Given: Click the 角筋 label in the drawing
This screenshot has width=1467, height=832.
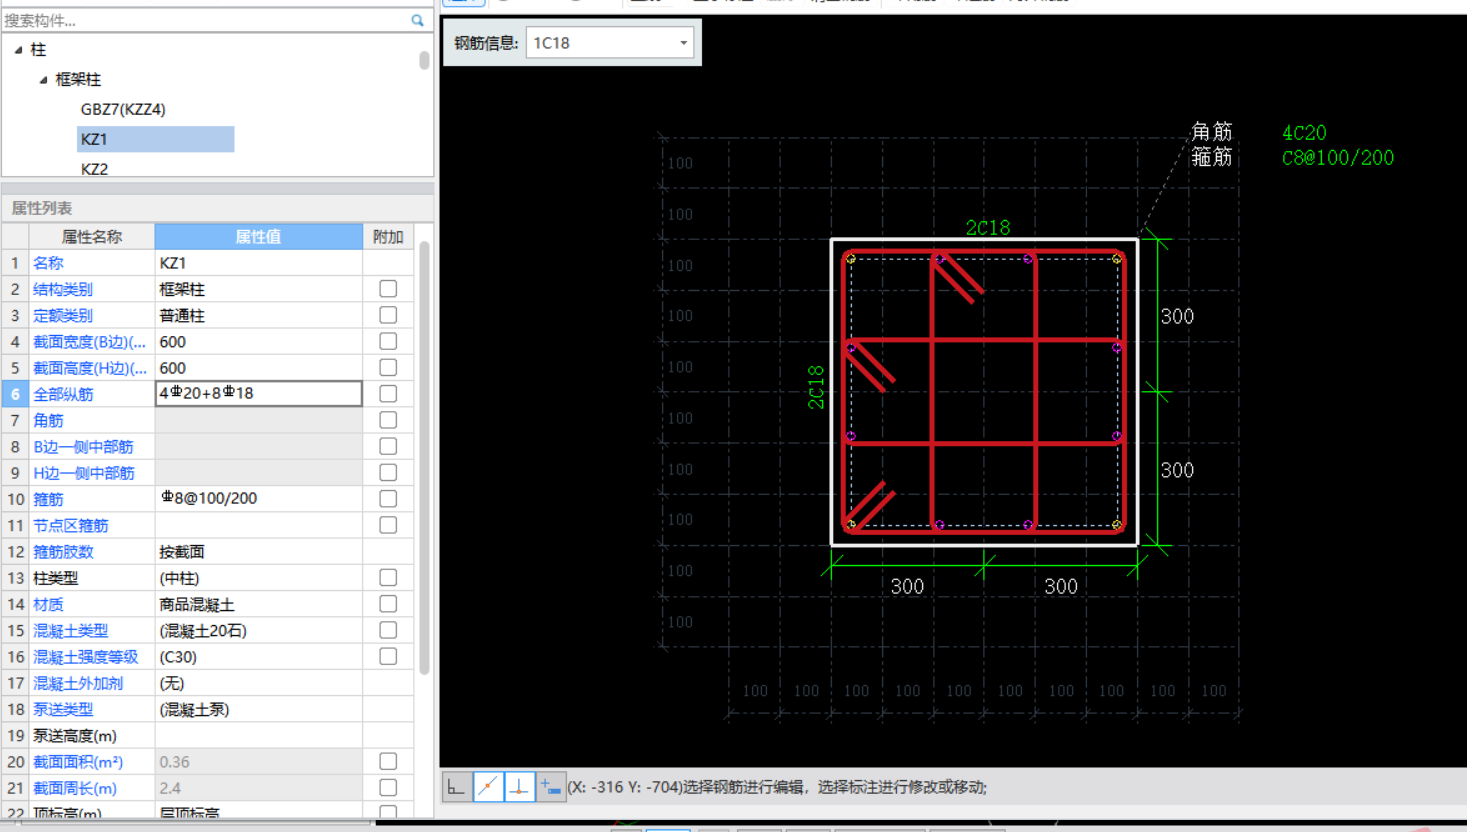Looking at the screenshot, I should tap(1211, 131).
